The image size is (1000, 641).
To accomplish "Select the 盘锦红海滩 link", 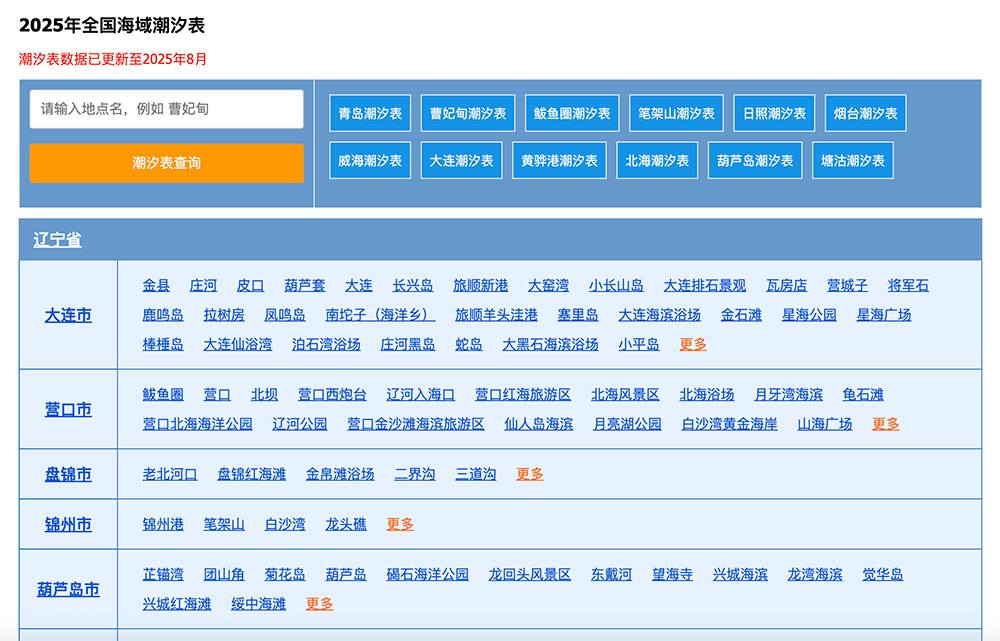I will tap(251, 474).
